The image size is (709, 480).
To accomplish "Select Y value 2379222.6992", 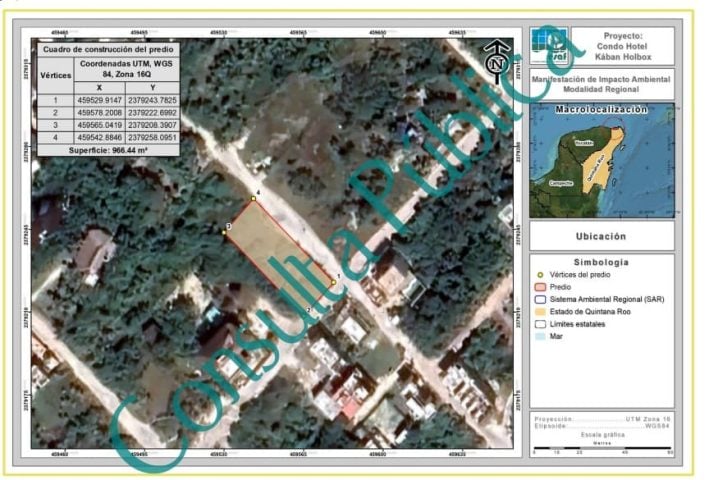I will pyautogui.click(x=152, y=113).
